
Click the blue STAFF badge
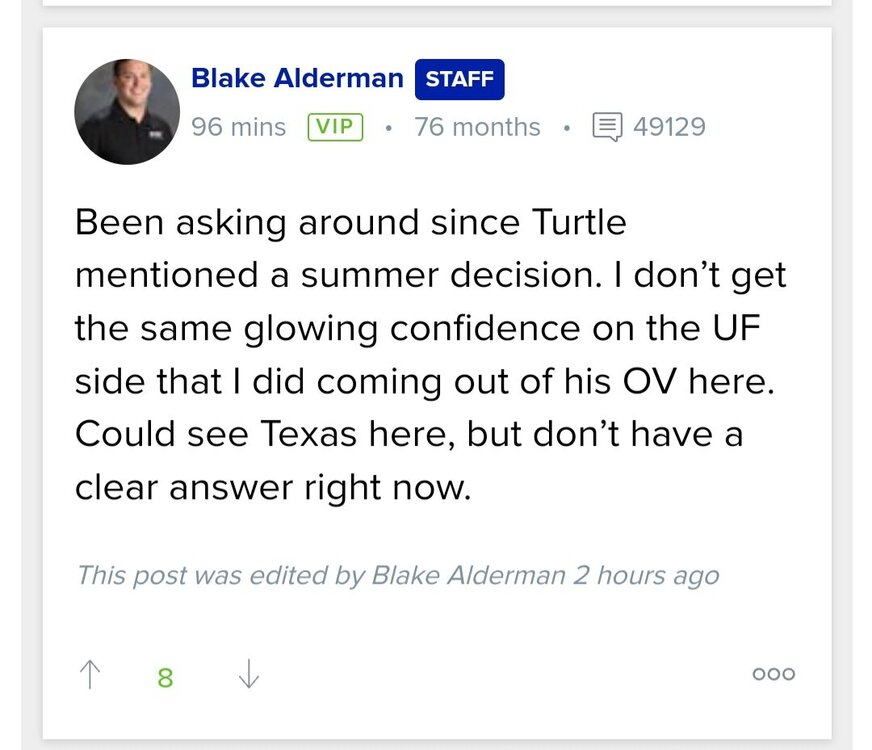(460, 80)
